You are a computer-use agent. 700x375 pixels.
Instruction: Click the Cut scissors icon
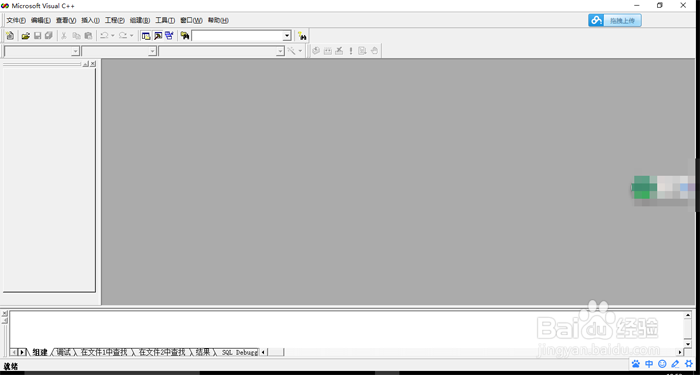point(64,36)
